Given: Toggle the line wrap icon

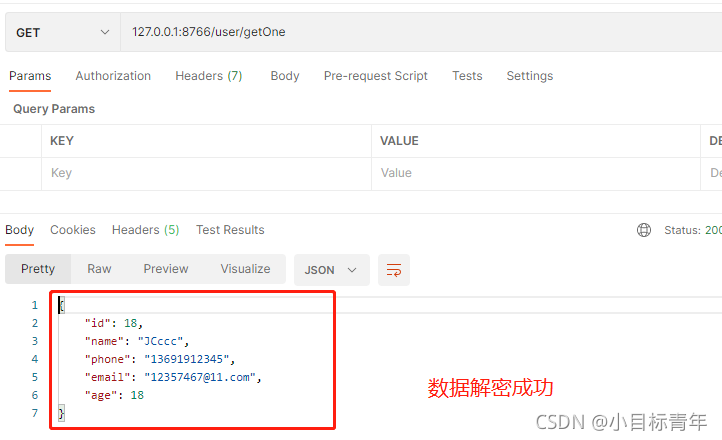Looking at the screenshot, I should pyautogui.click(x=394, y=270).
